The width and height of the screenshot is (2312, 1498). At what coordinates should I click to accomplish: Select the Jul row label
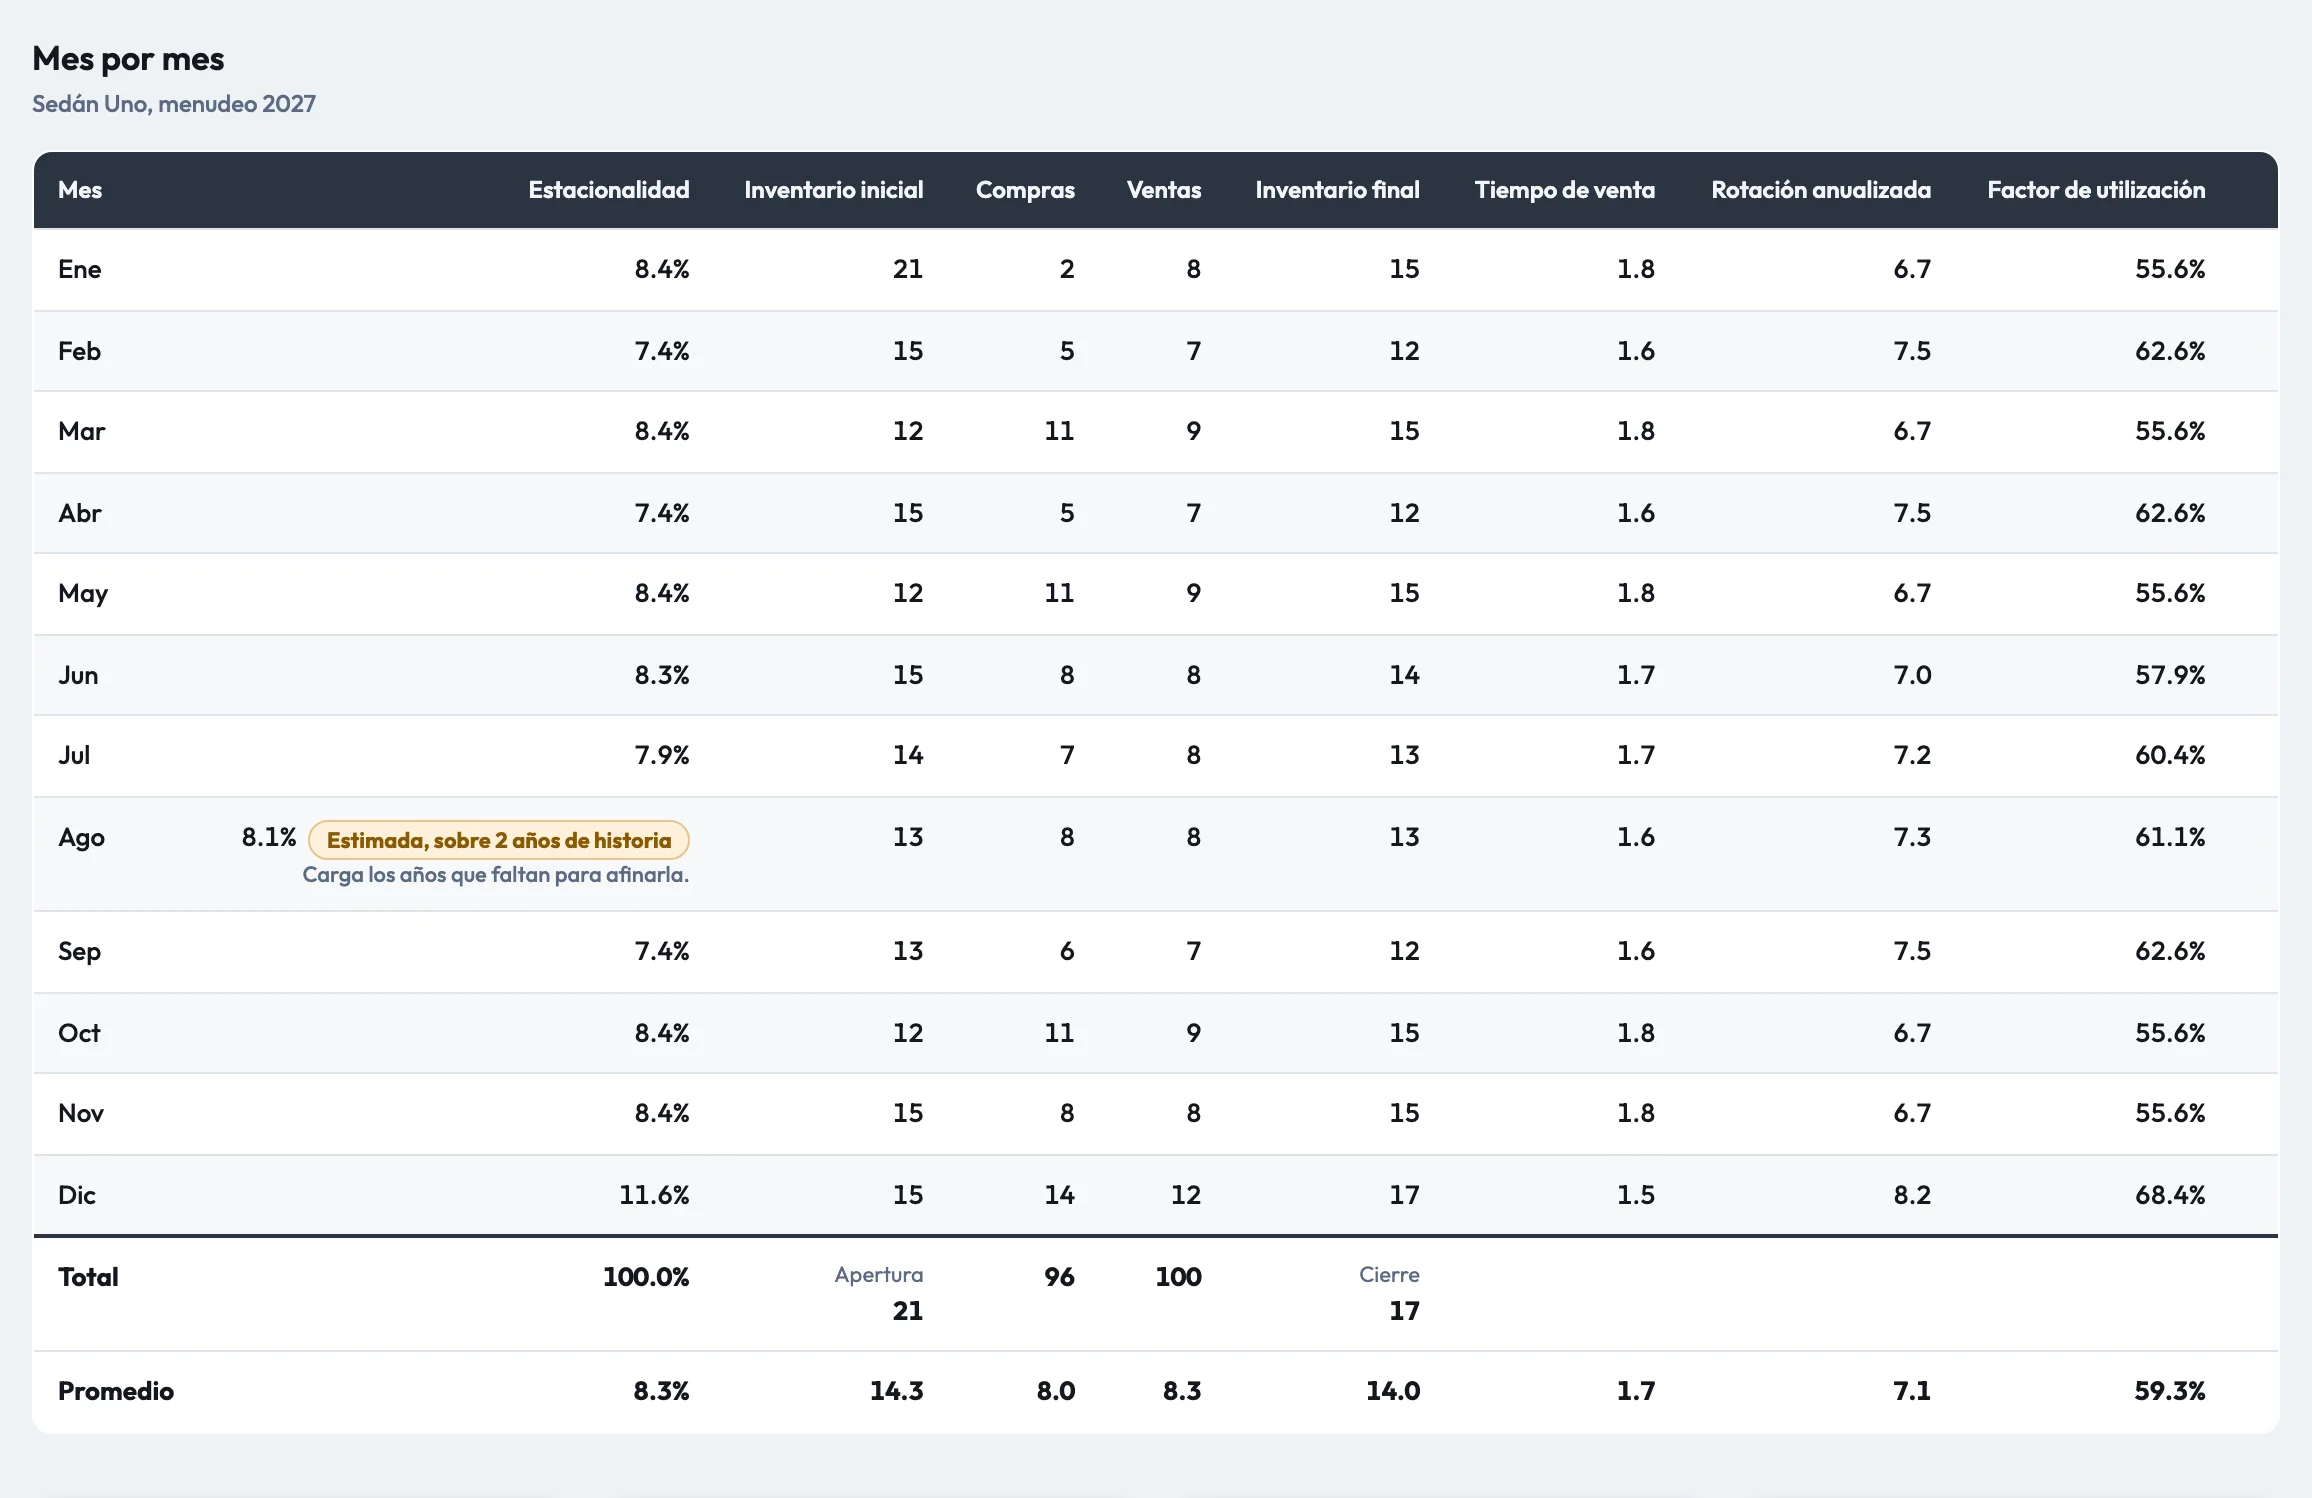point(74,755)
